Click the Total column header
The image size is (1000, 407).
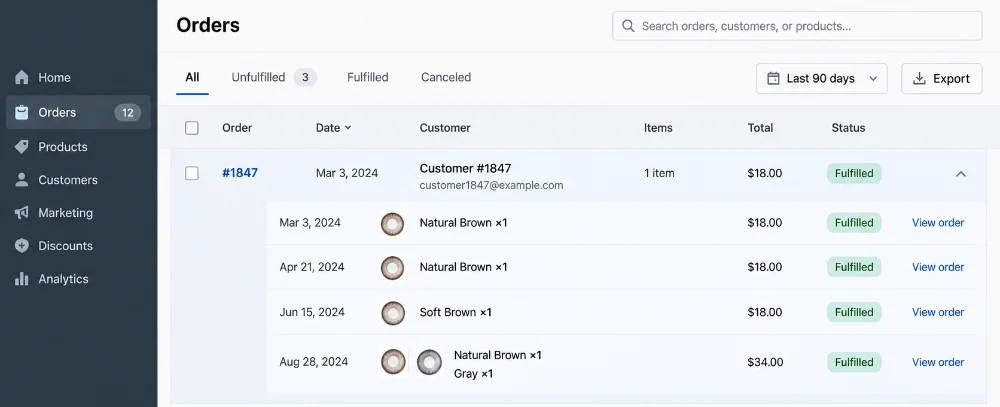[x=760, y=128]
